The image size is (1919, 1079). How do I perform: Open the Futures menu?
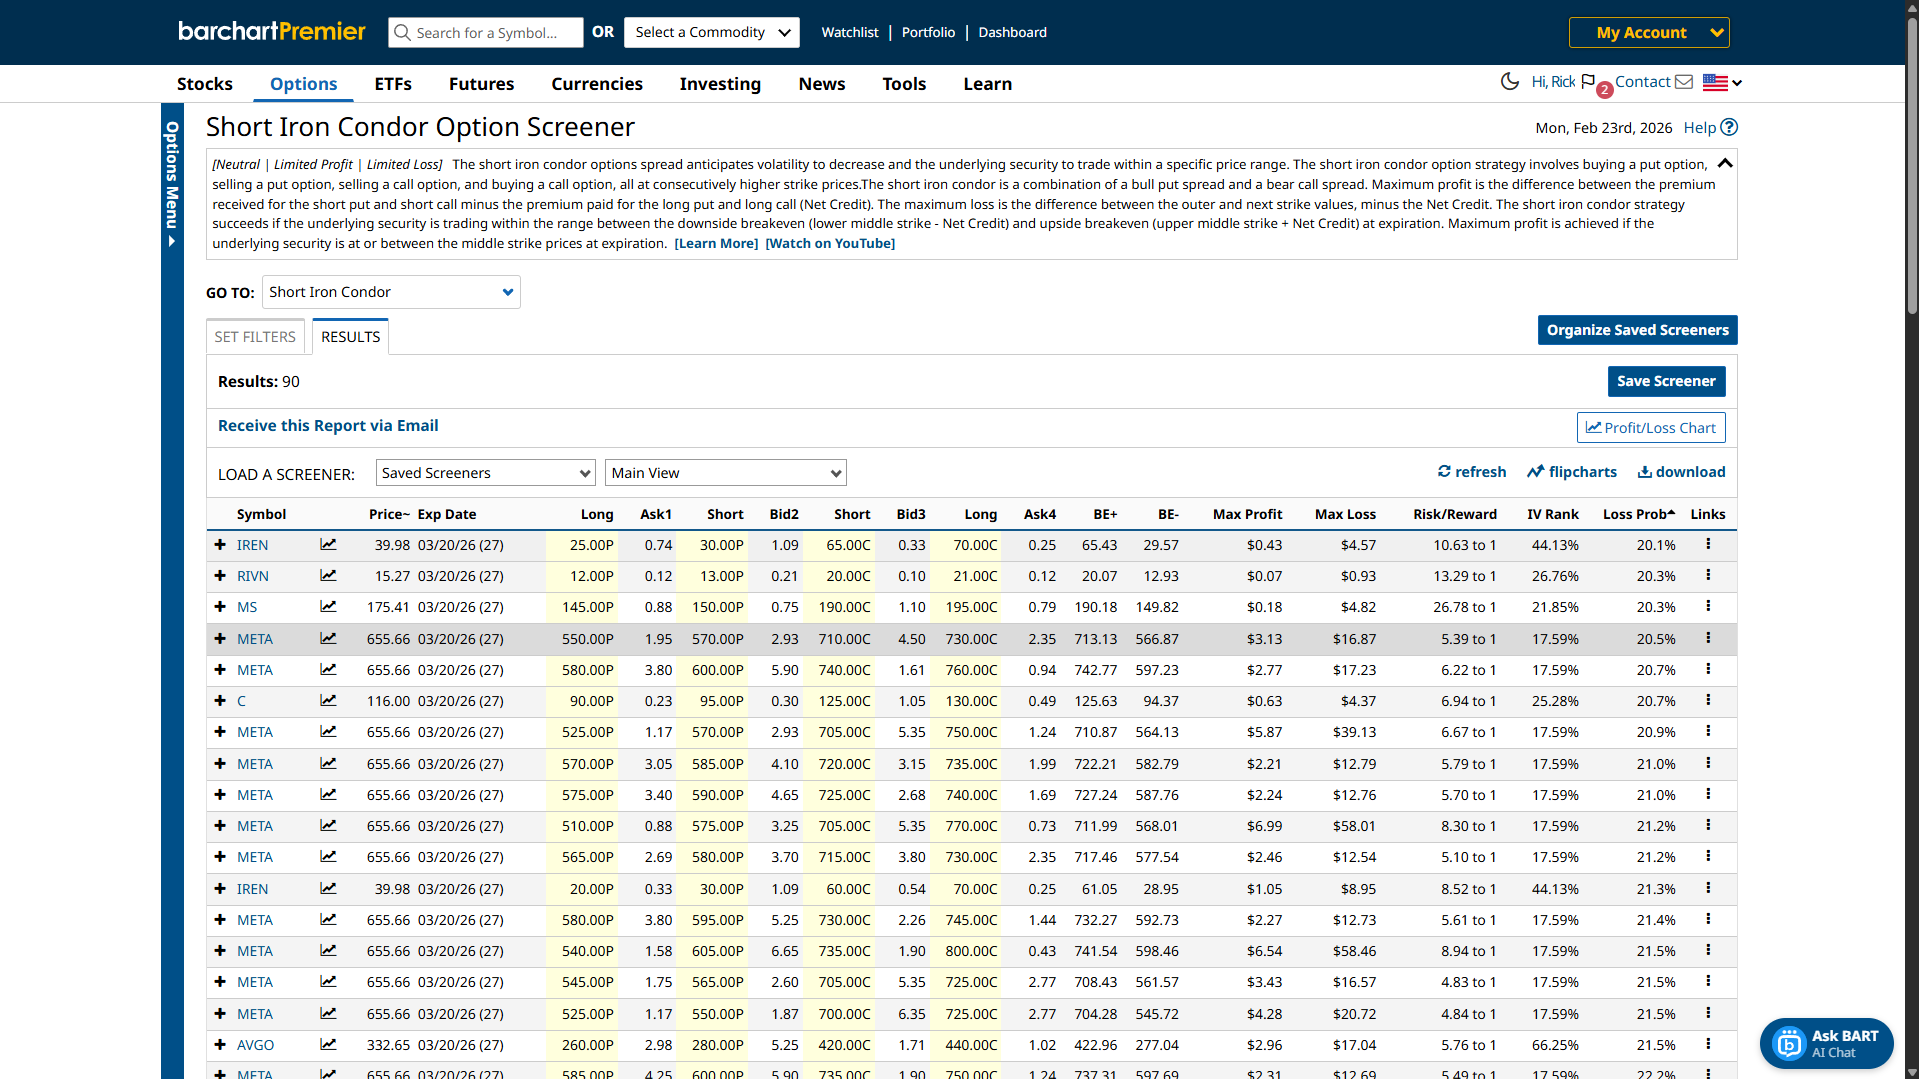click(481, 84)
